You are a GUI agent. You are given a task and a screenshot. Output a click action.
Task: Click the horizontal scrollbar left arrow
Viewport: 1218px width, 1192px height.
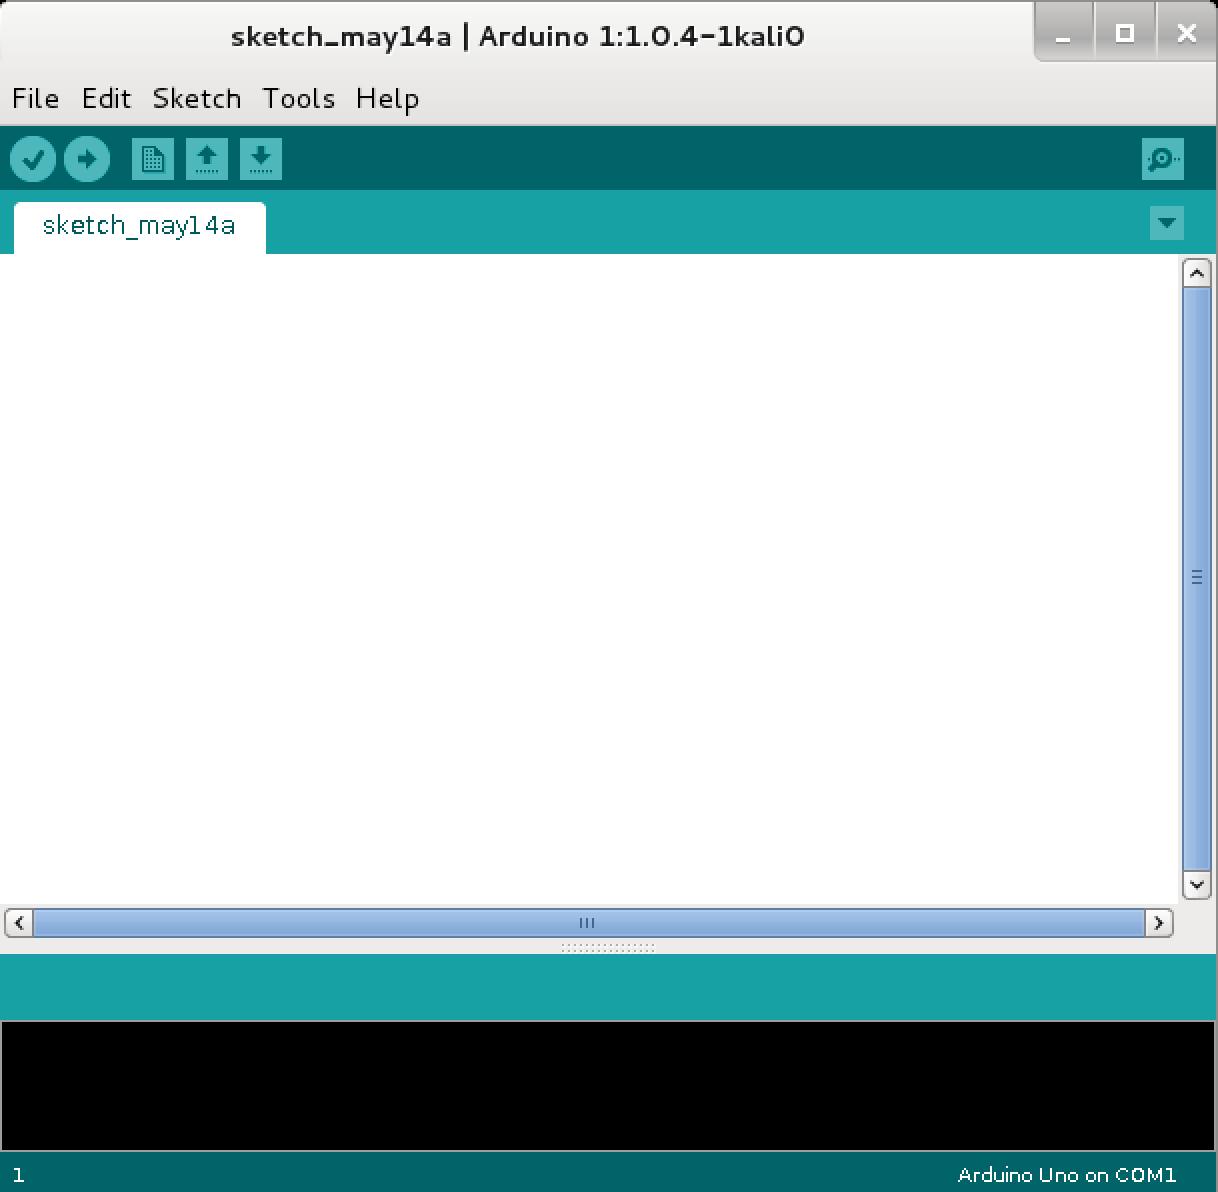coord(19,922)
